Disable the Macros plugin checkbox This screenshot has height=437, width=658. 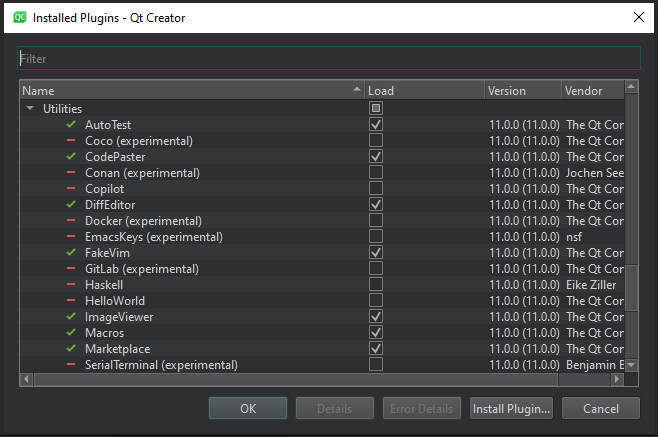click(x=376, y=332)
